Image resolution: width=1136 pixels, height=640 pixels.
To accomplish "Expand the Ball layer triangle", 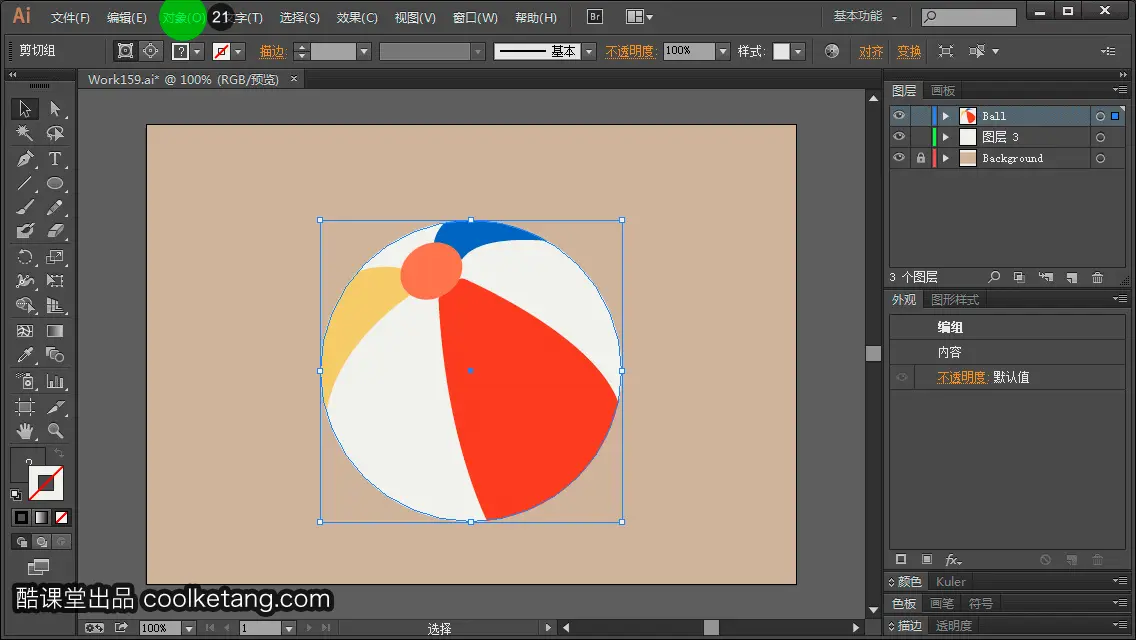I will (x=945, y=116).
